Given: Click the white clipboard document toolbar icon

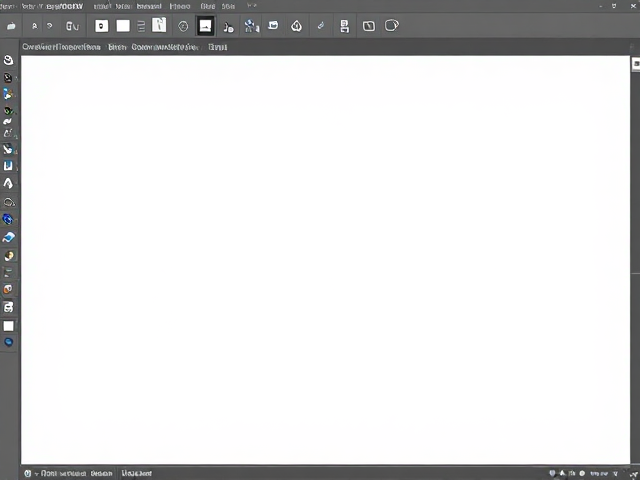Looking at the screenshot, I should (159, 25).
